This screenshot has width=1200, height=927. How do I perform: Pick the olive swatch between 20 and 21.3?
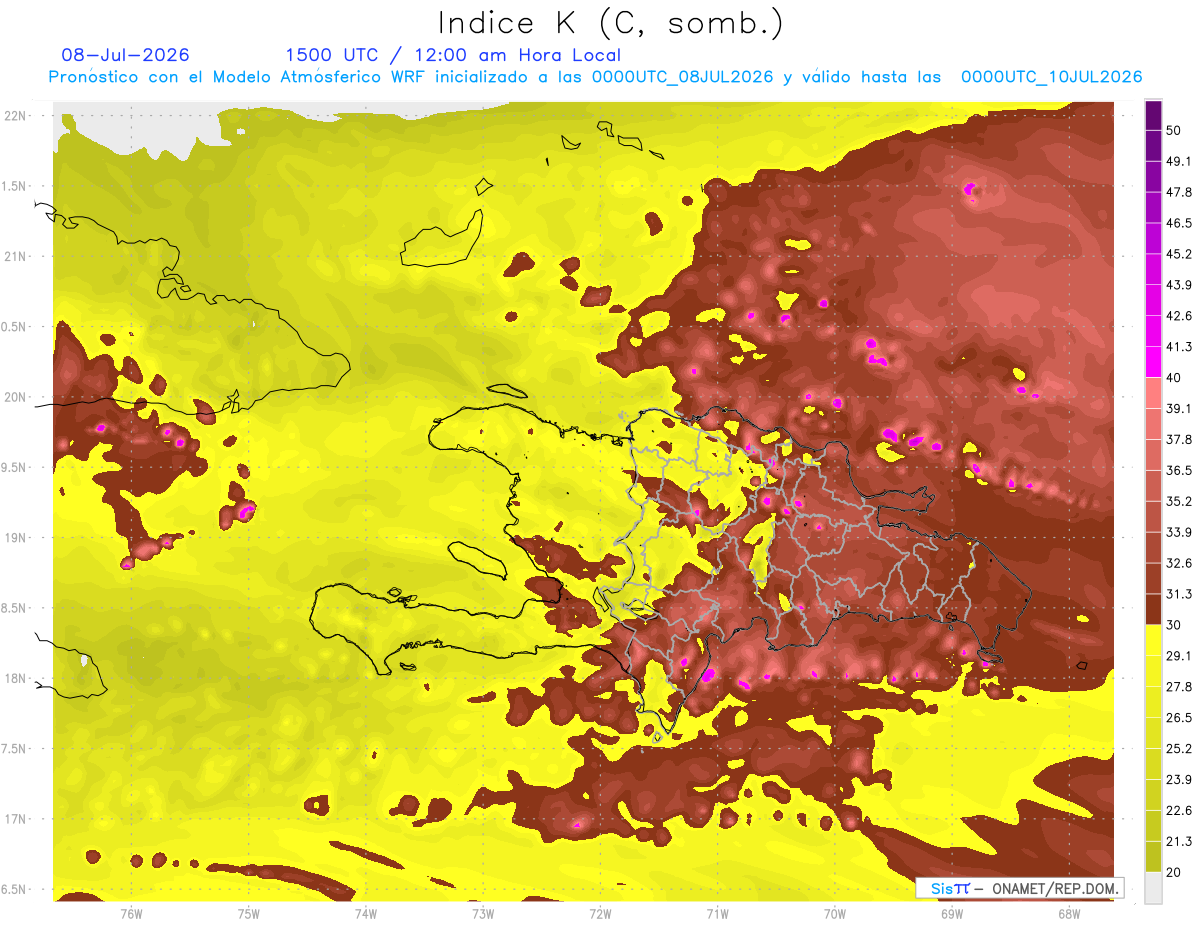pyautogui.click(x=1154, y=856)
